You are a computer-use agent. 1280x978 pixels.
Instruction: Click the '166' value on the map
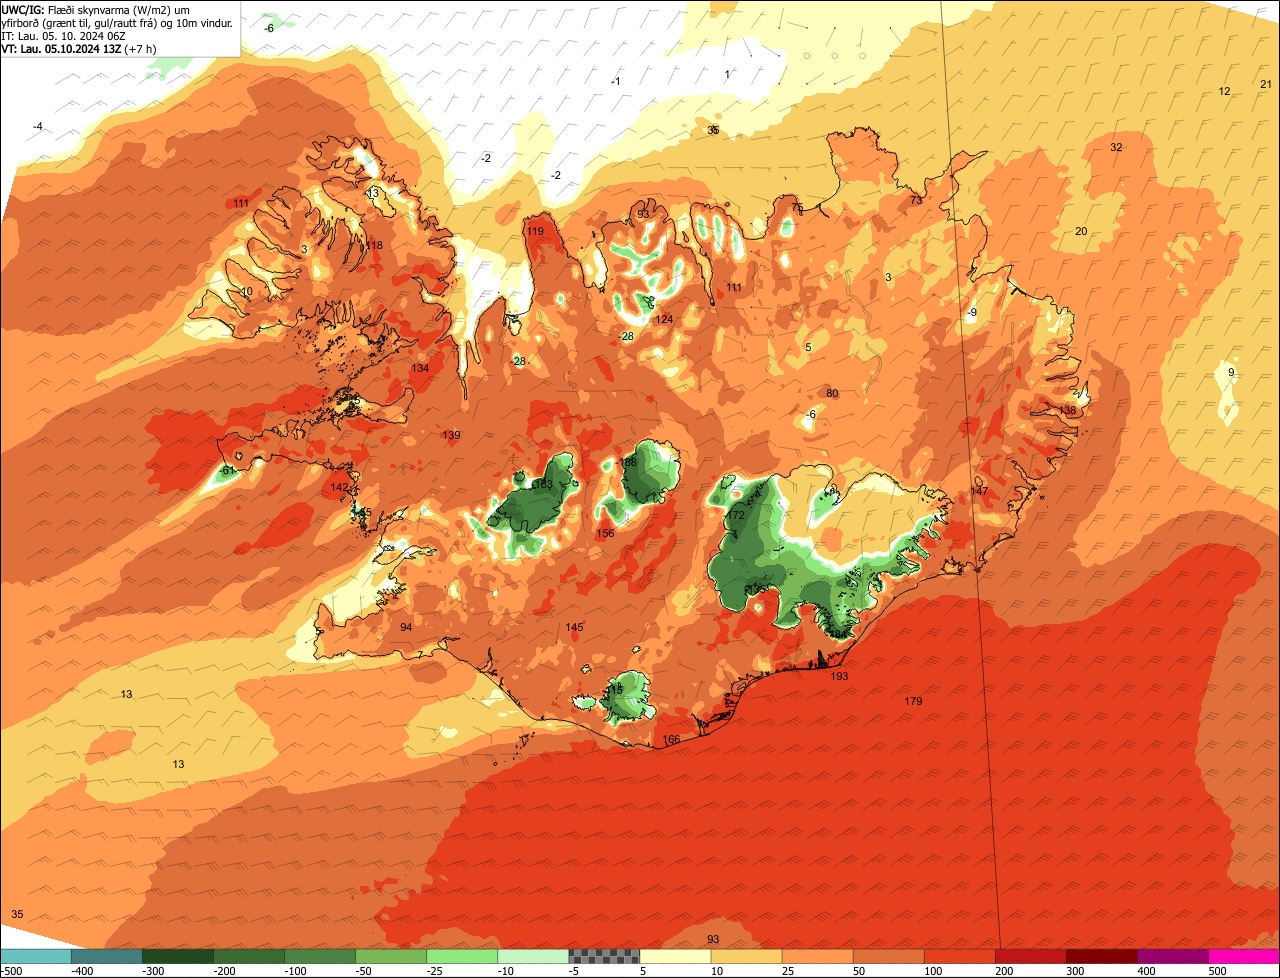[671, 740]
